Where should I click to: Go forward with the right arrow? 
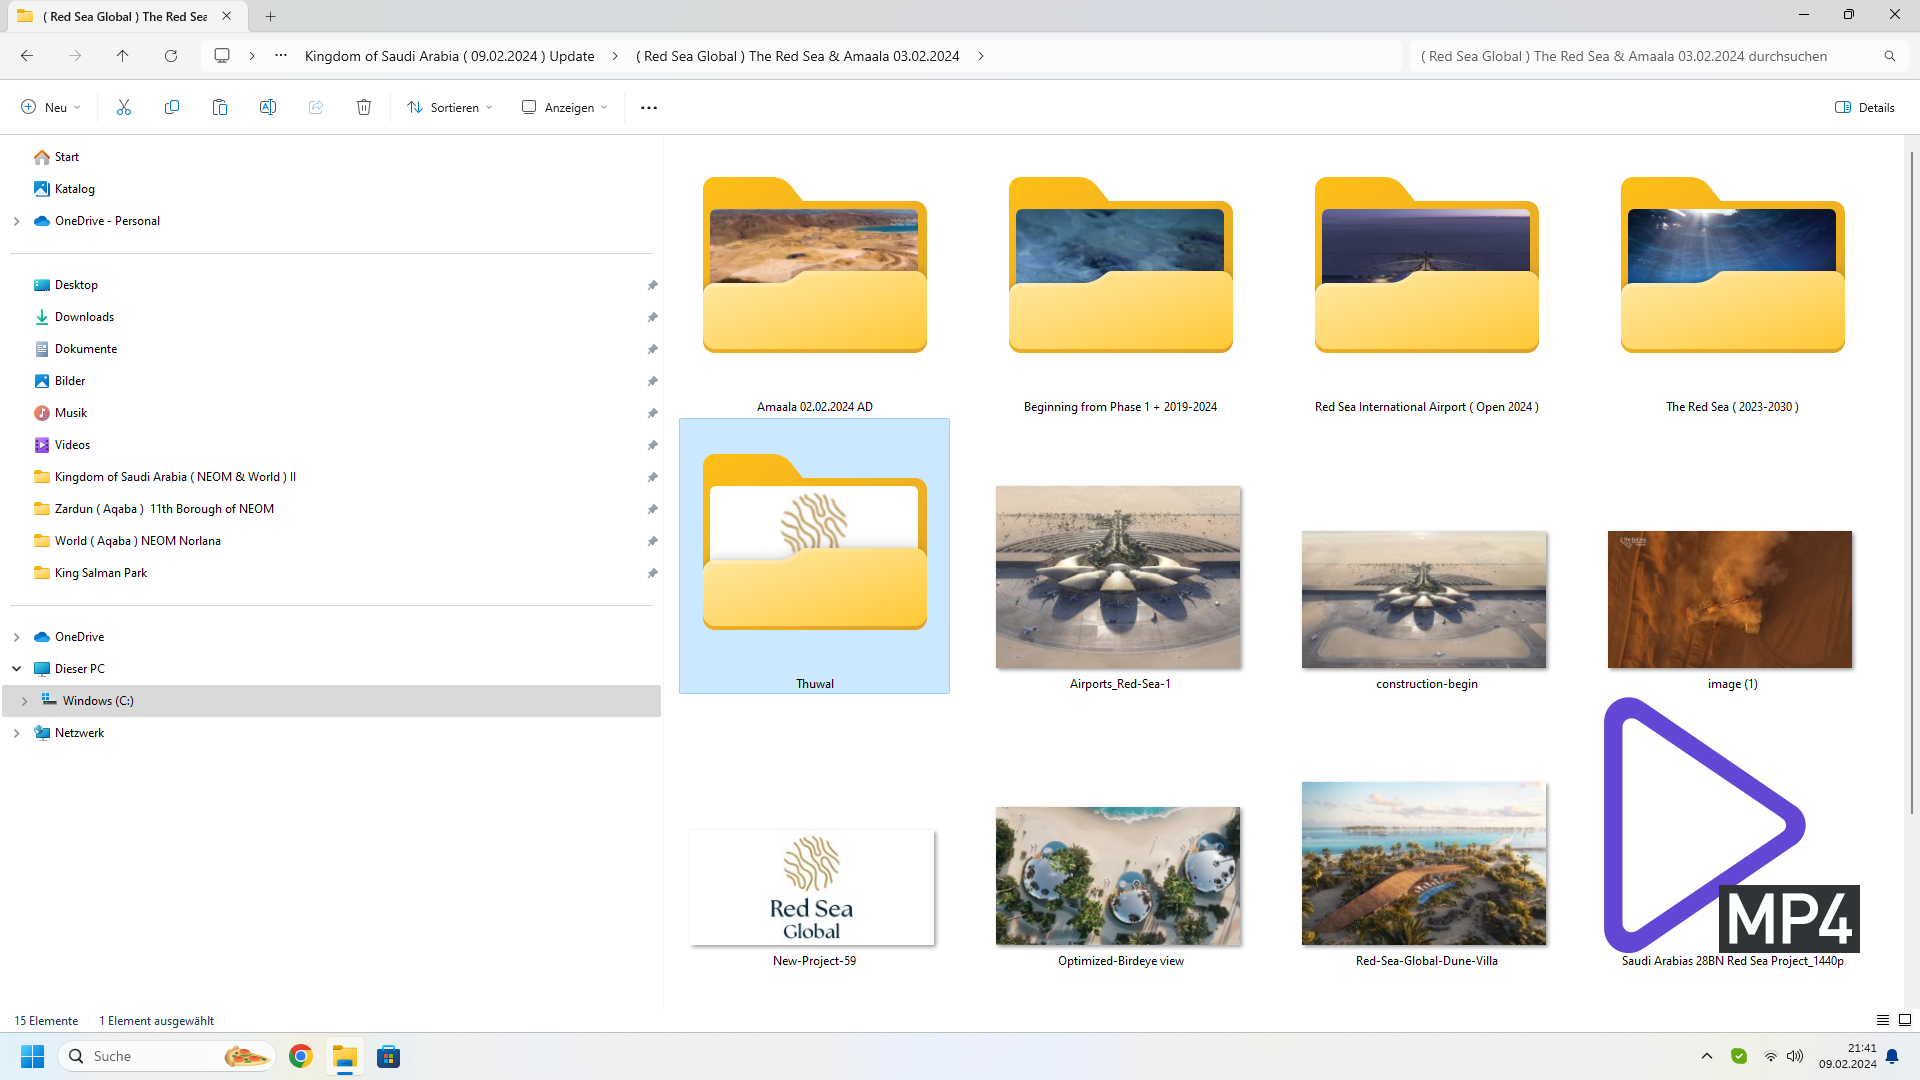coord(75,56)
